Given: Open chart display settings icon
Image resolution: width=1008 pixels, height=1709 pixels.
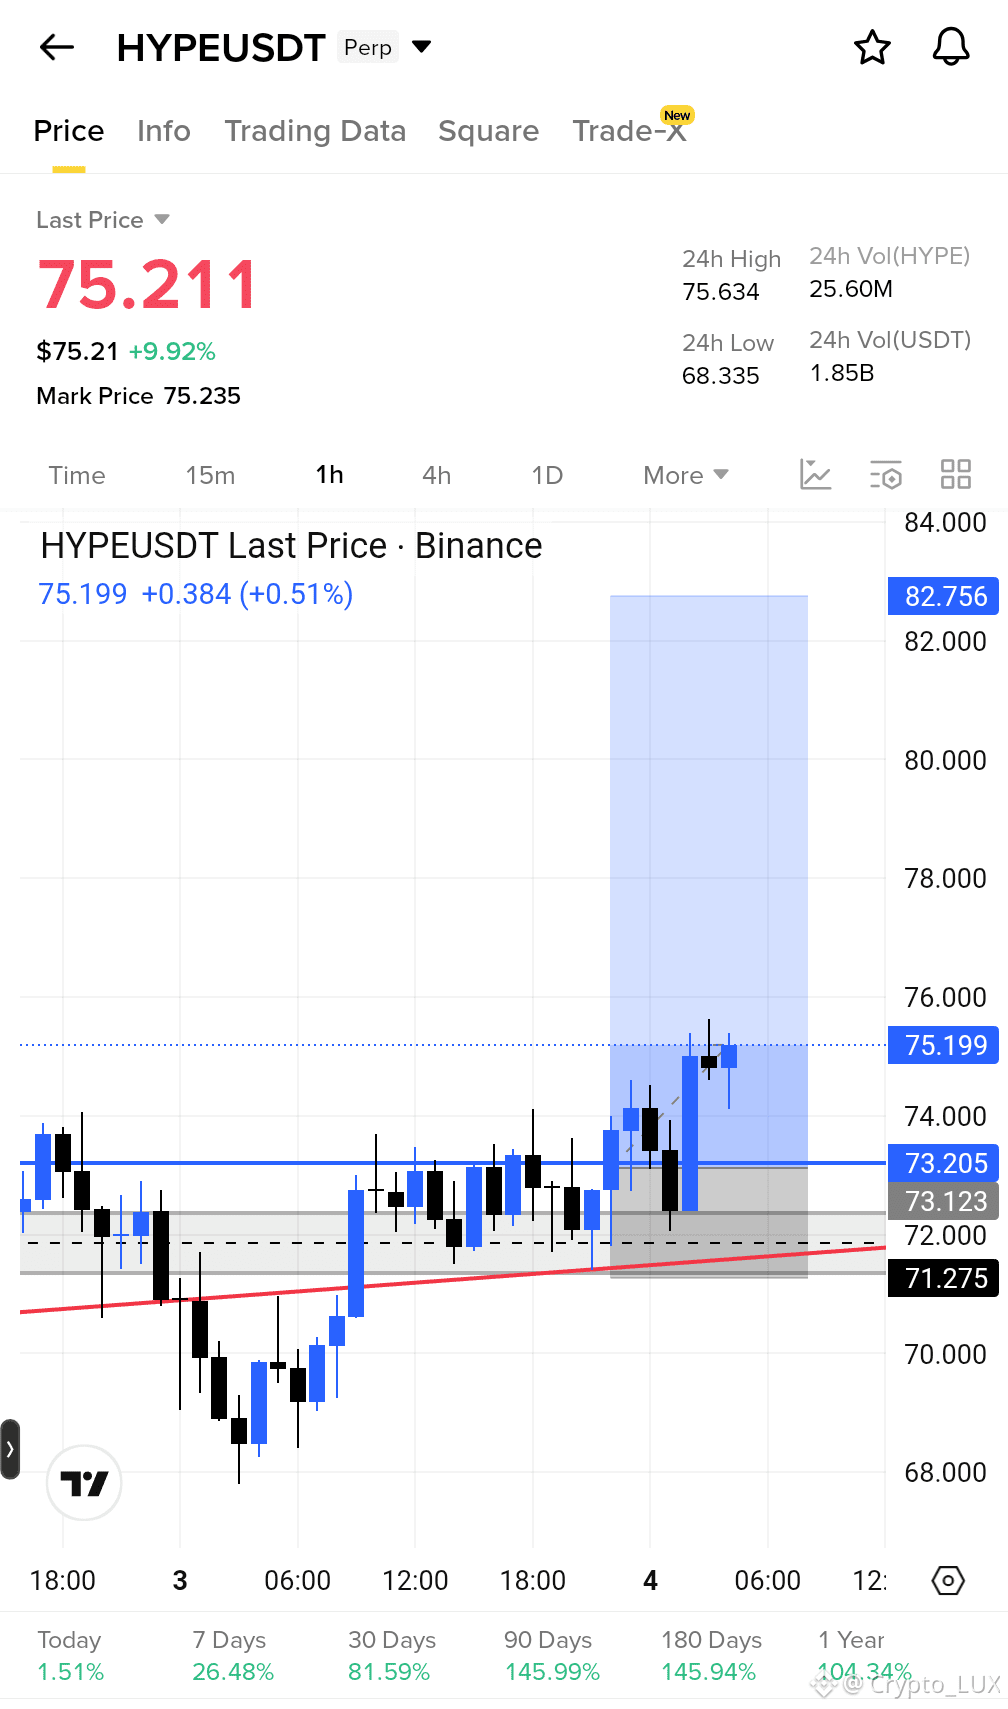Looking at the screenshot, I should [886, 474].
